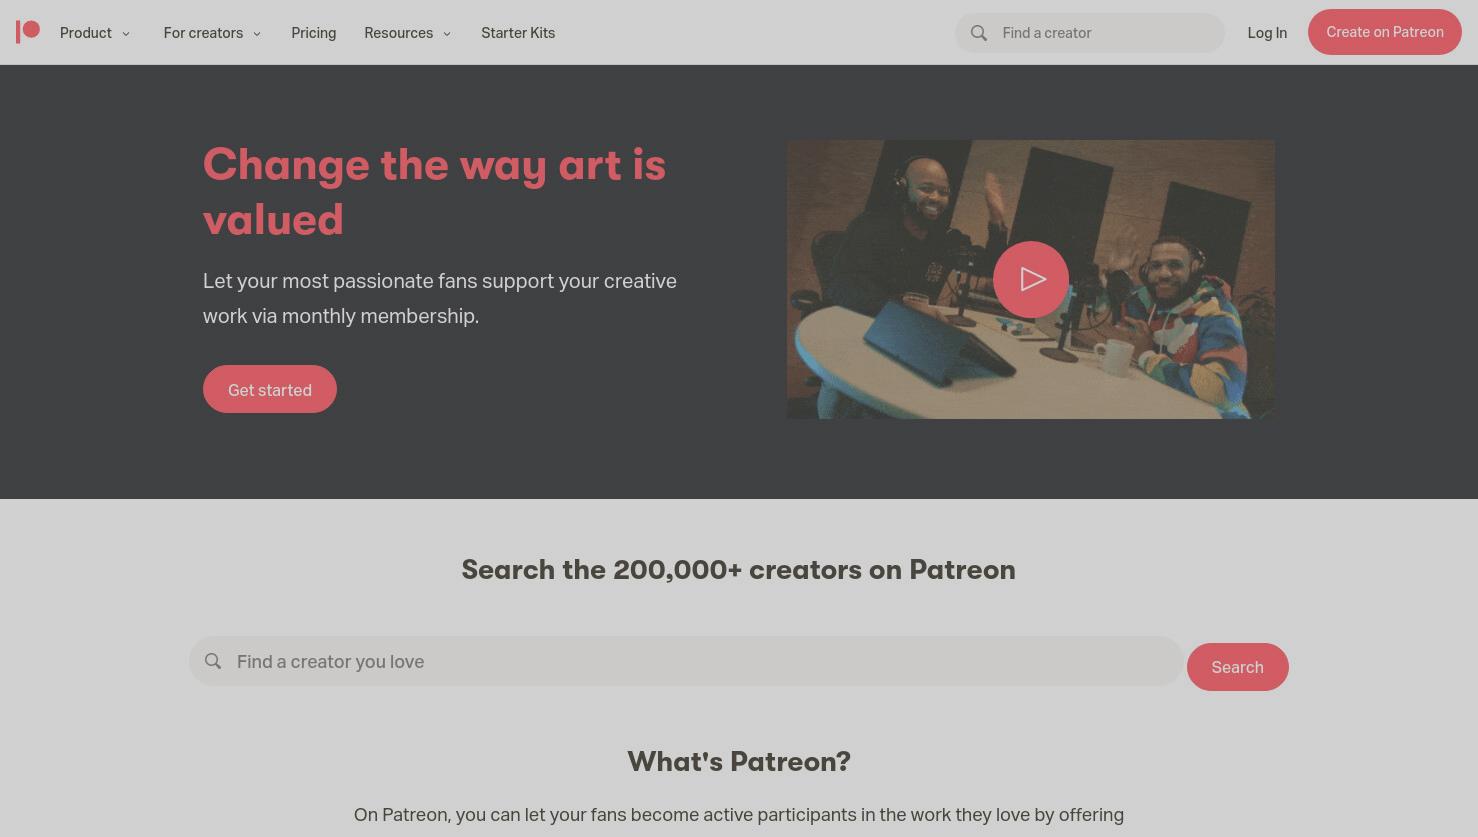The image size is (1478, 837).
Task: Expand the Product dropdown chevron
Action: click(x=126, y=34)
